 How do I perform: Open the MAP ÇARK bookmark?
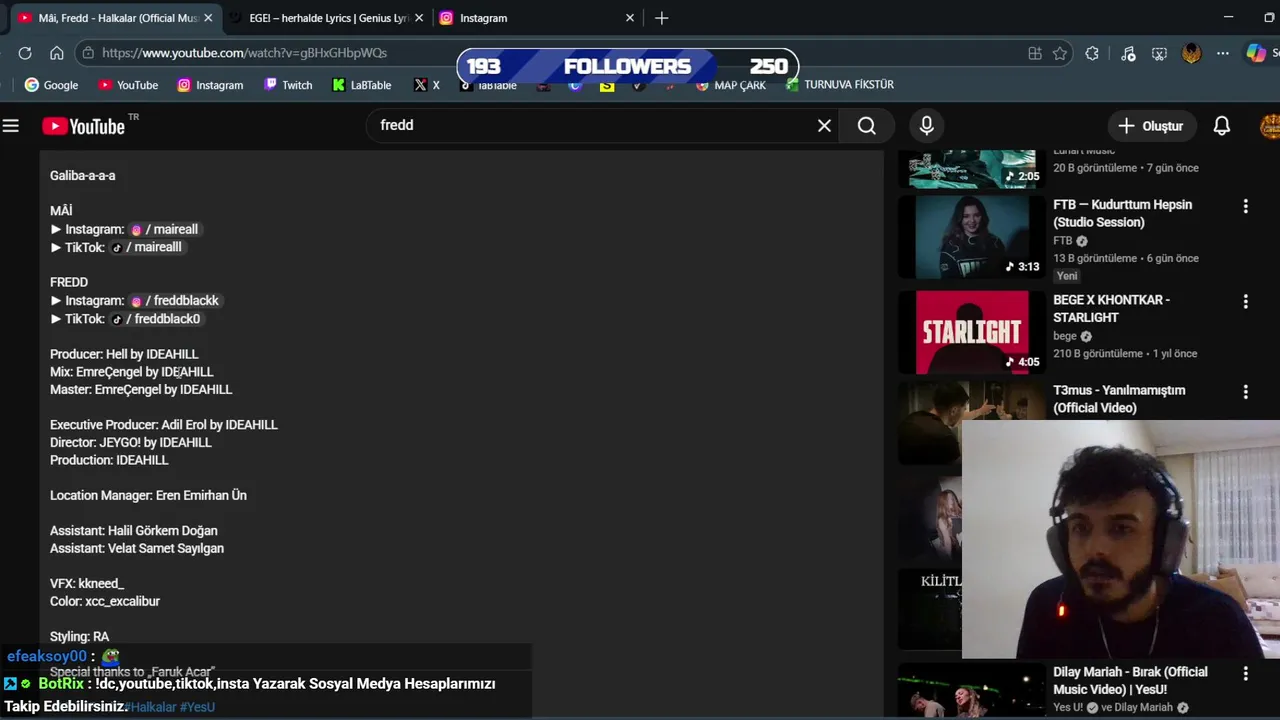(x=731, y=85)
